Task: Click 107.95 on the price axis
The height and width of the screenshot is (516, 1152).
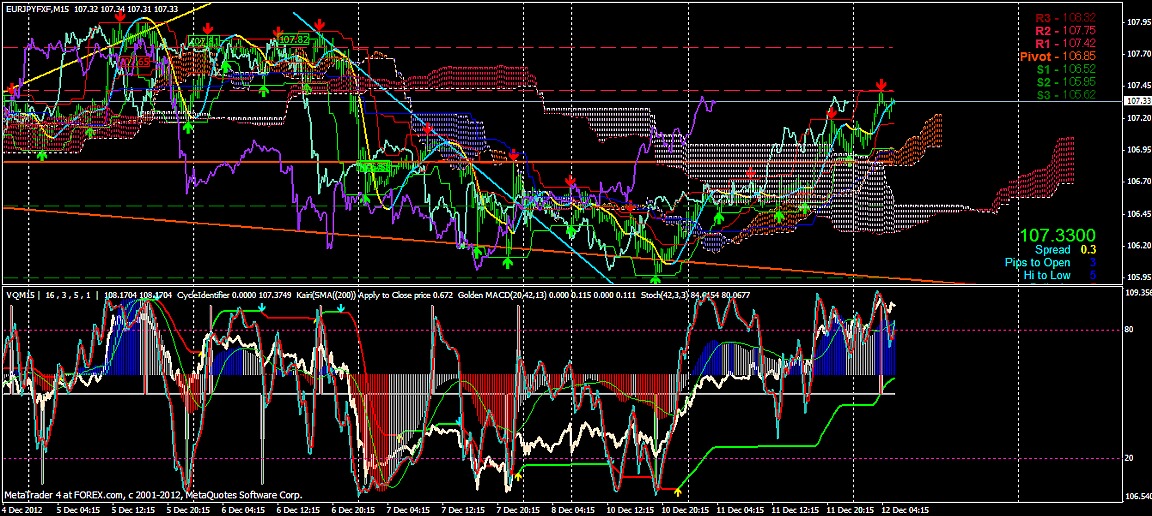Action: pos(1137,22)
